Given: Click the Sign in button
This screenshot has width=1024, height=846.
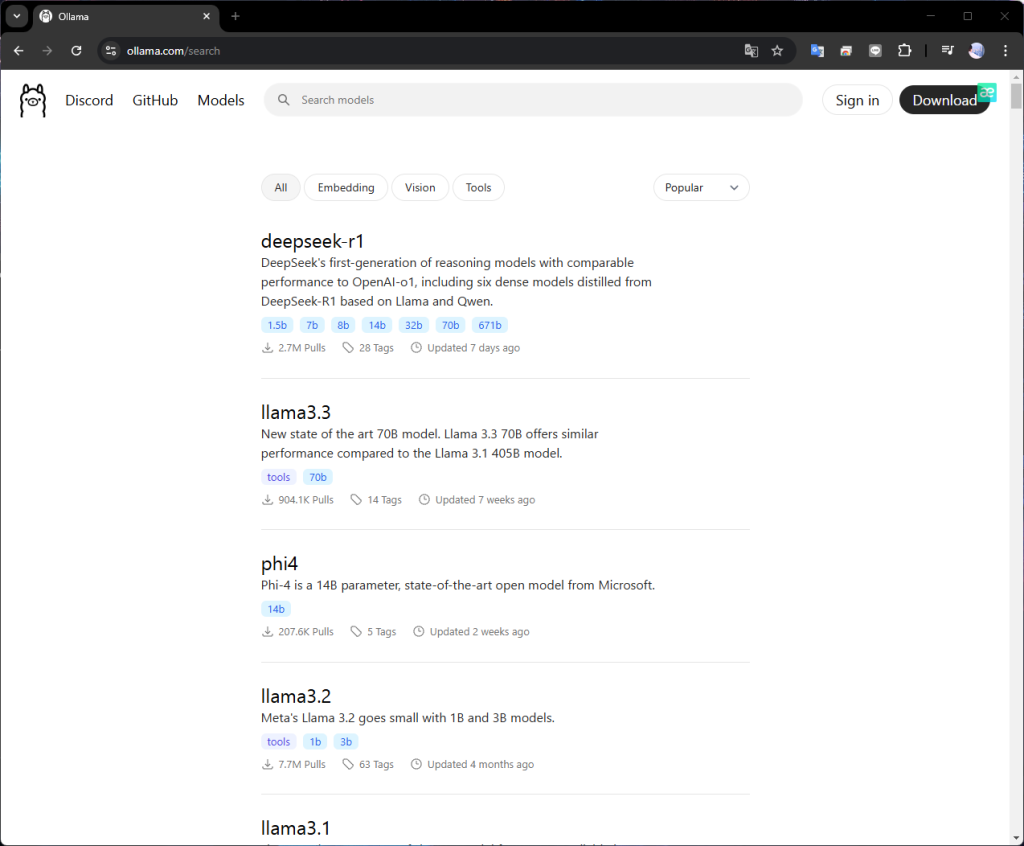Looking at the screenshot, I should click(857, 100).
